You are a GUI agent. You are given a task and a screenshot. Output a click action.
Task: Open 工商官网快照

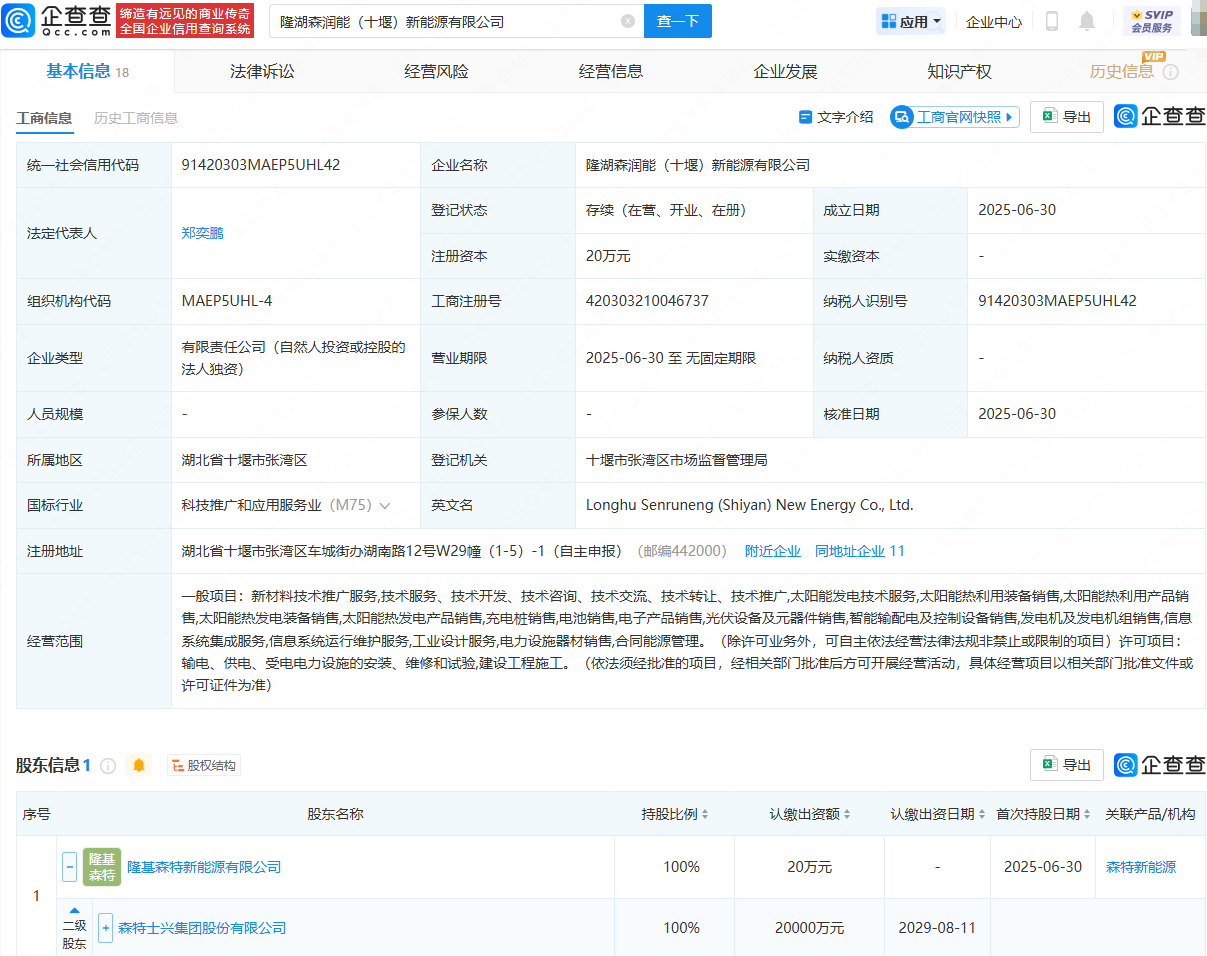pyautogui.click(x=955, y=117)
